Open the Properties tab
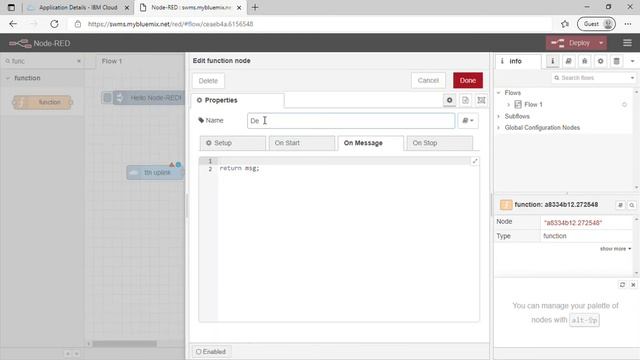Screen dimensions: 640x360 click(238, 100)
